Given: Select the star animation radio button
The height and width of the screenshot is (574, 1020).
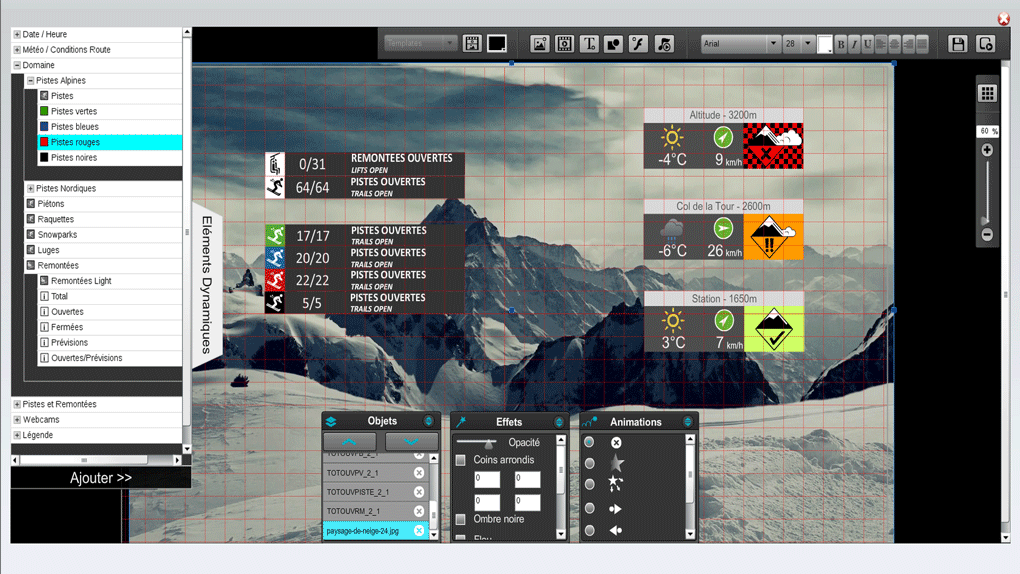Looking at the screenshot, I should click(x=589, y=463).
